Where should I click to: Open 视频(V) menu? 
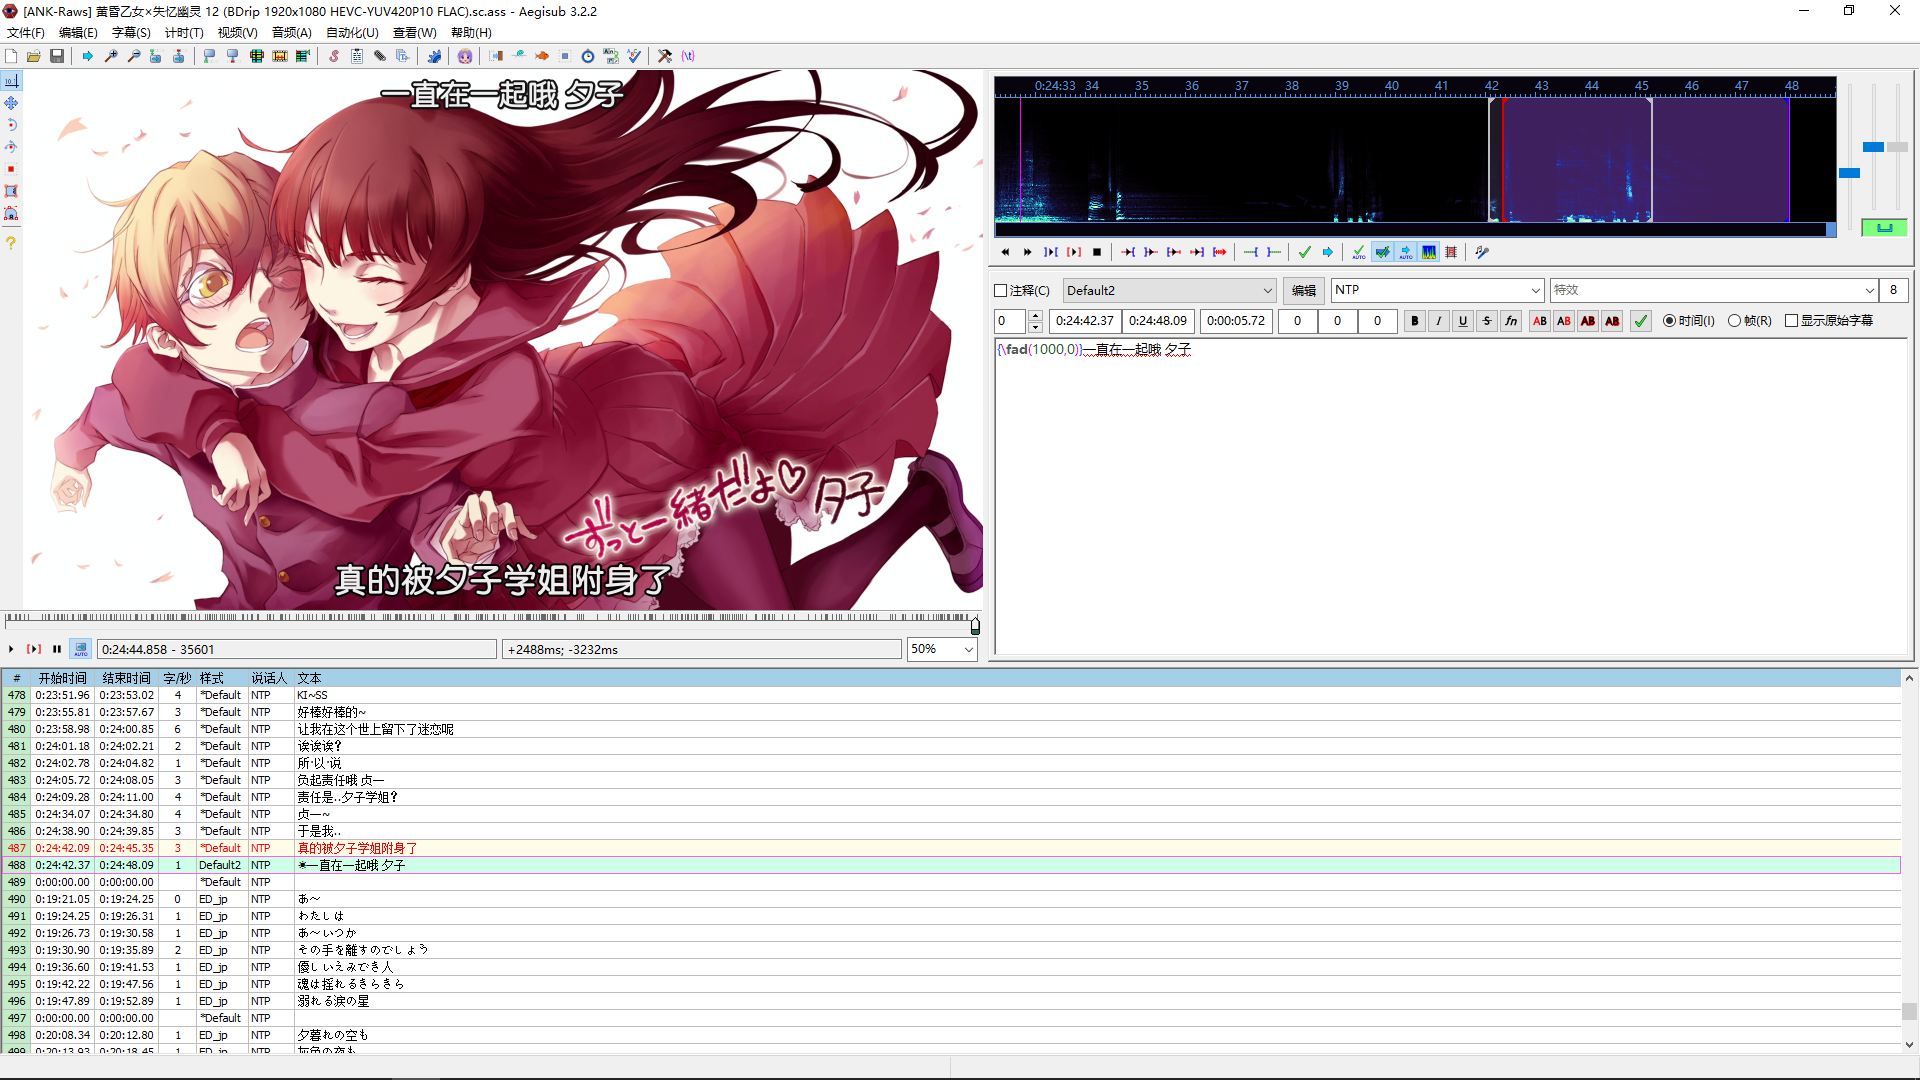click(237, 33)
